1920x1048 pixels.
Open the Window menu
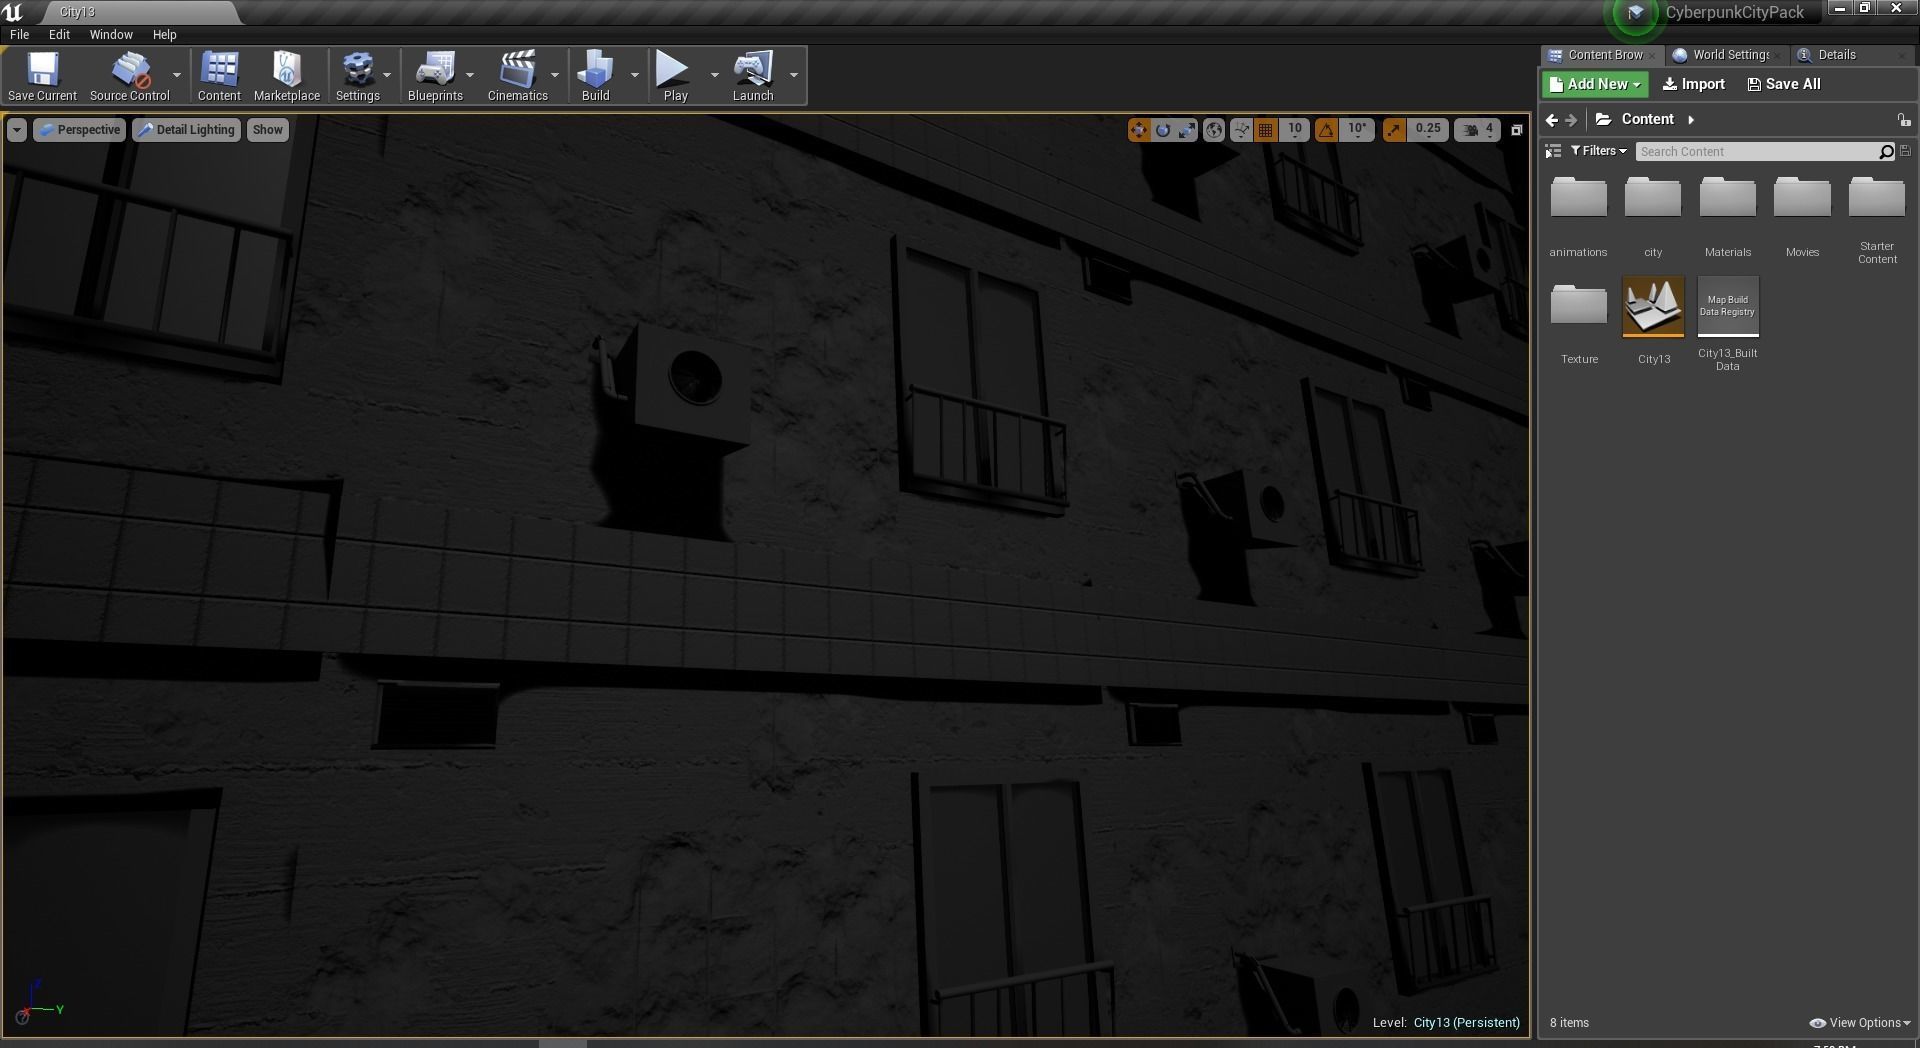111,34
